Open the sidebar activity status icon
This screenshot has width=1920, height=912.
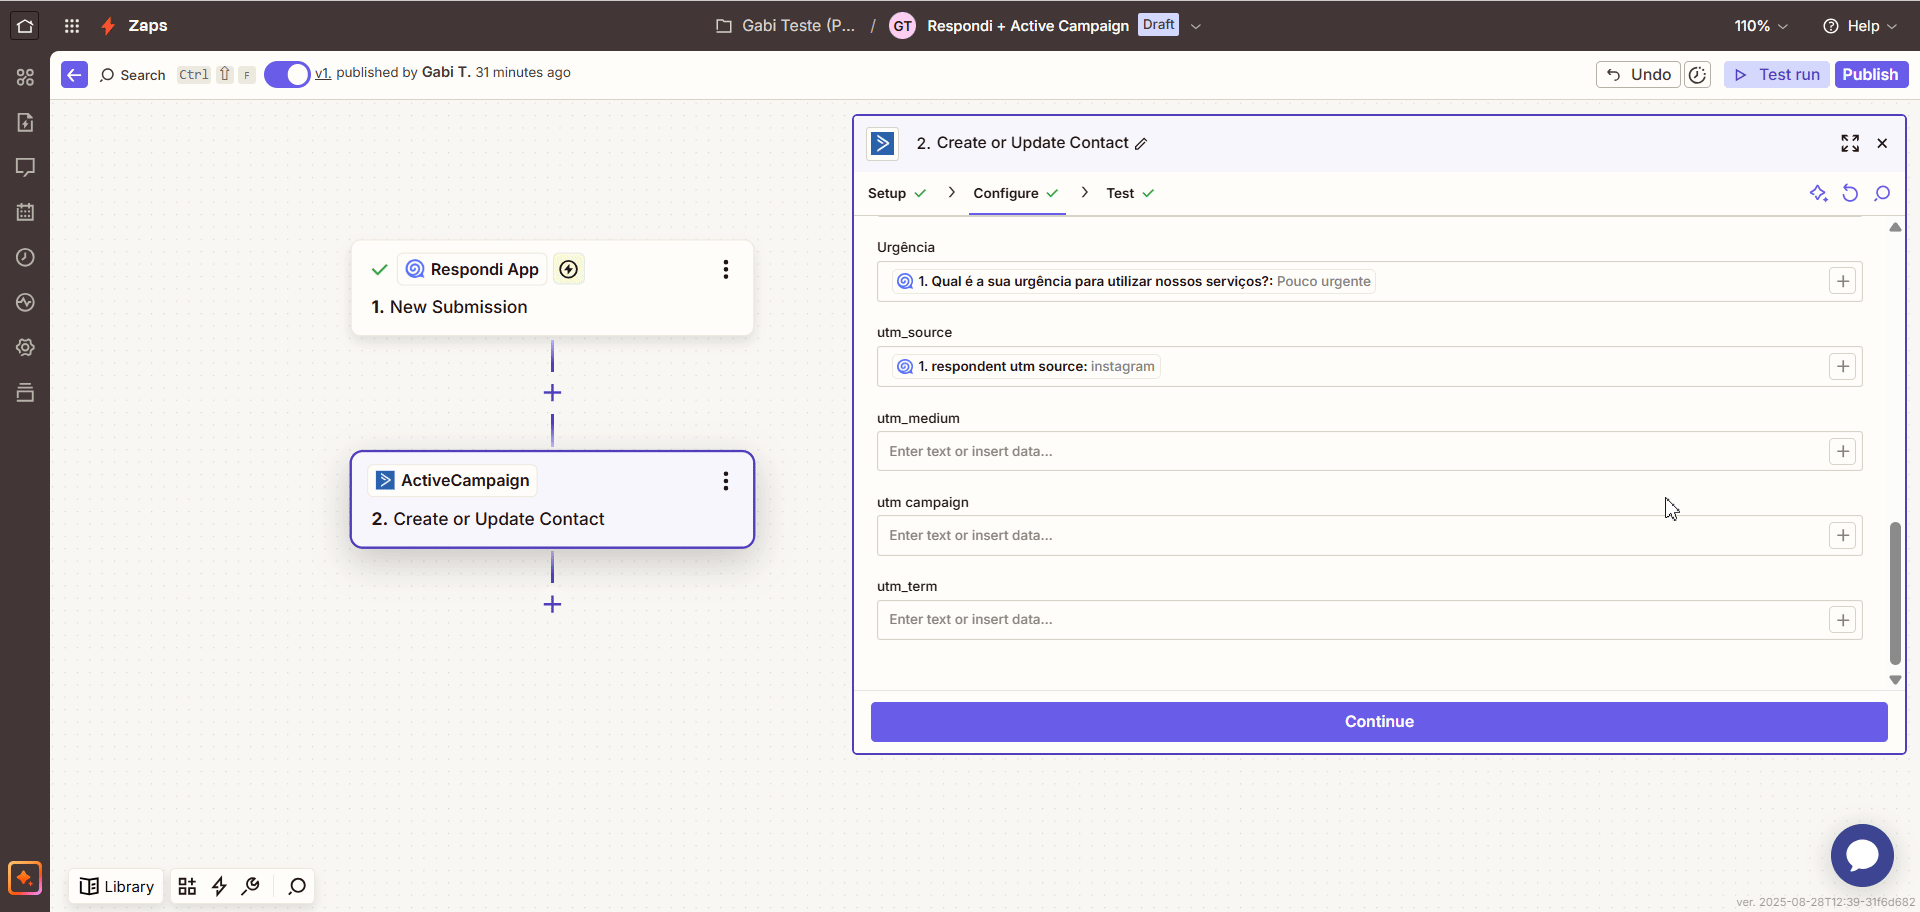click(x=25, y=302)
